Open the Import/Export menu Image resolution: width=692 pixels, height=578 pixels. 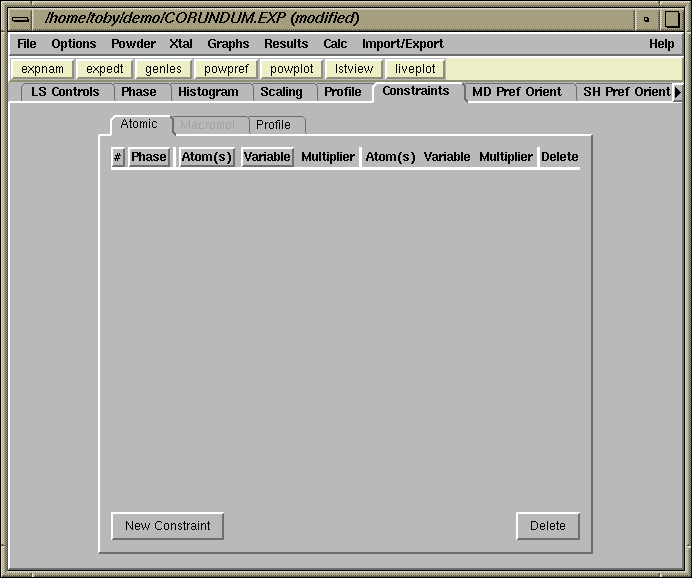(402, 44)
